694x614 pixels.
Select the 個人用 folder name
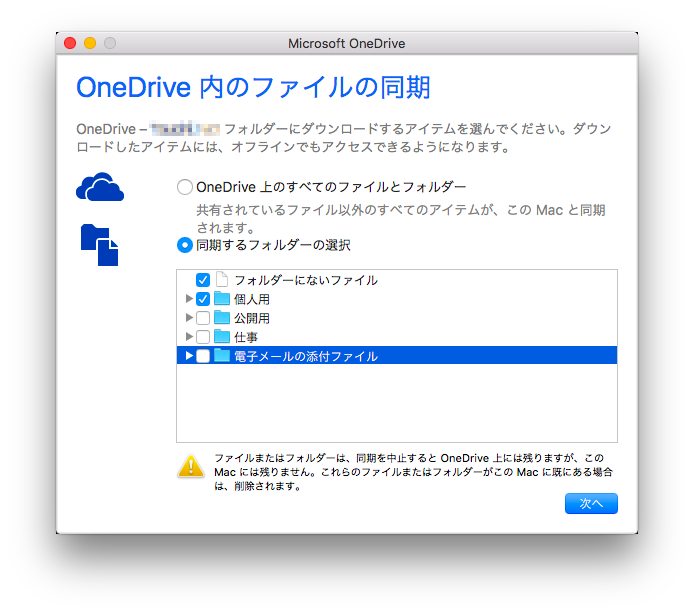[x=252, y=299]
